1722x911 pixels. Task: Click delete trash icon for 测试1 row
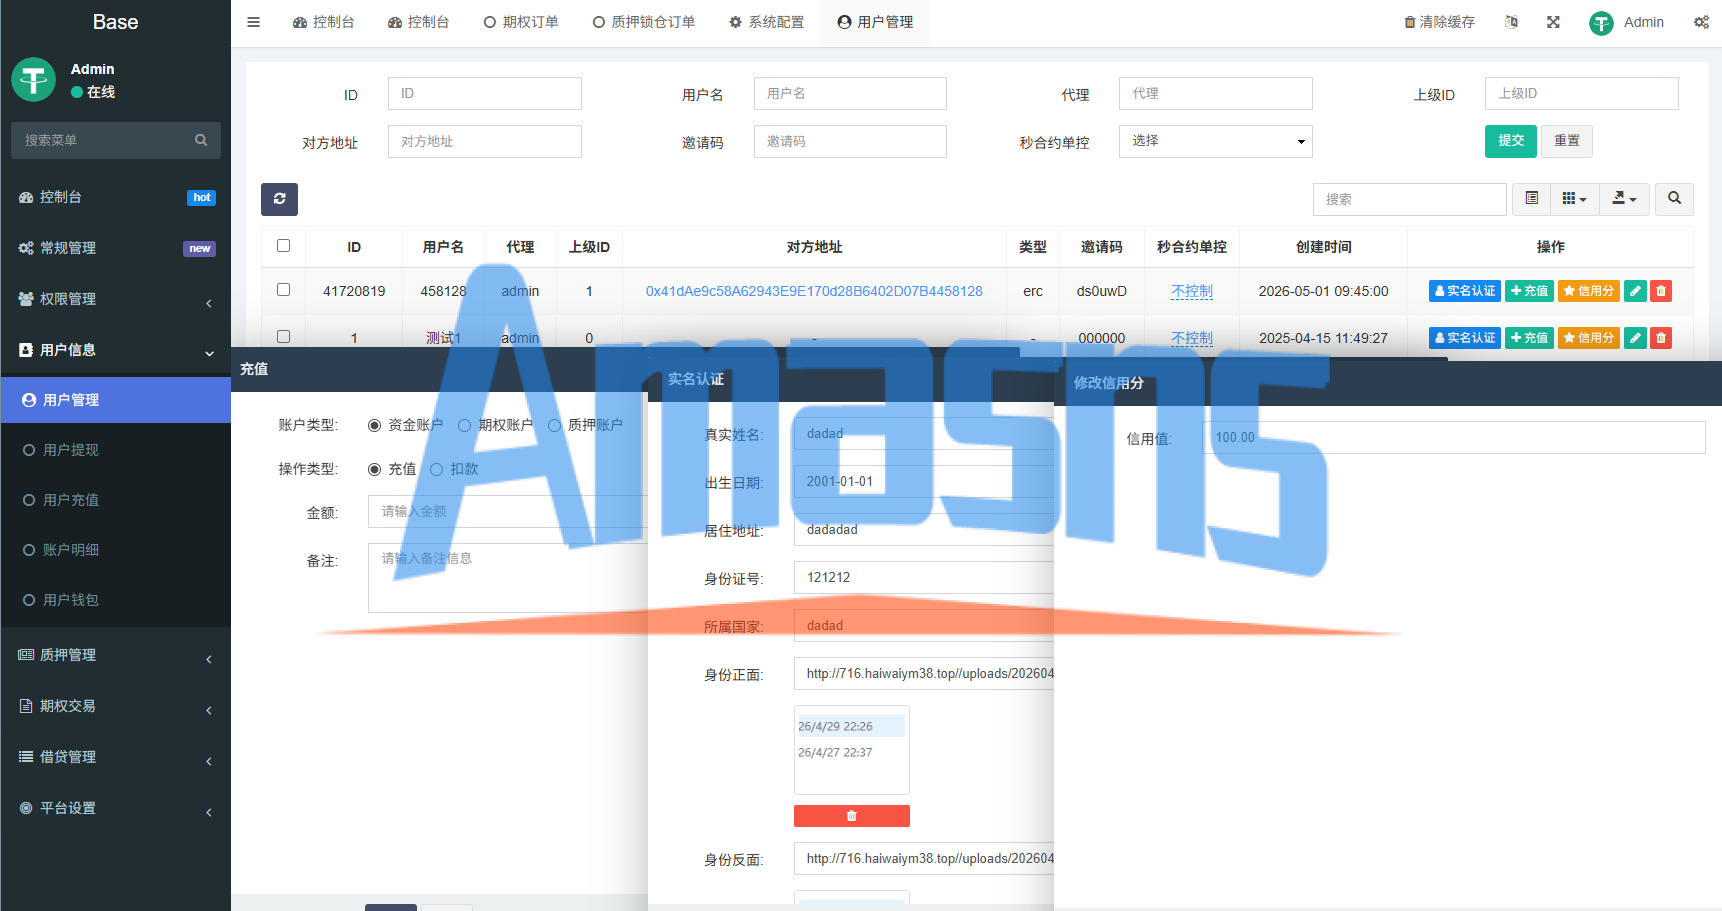tap(1661, 338)
